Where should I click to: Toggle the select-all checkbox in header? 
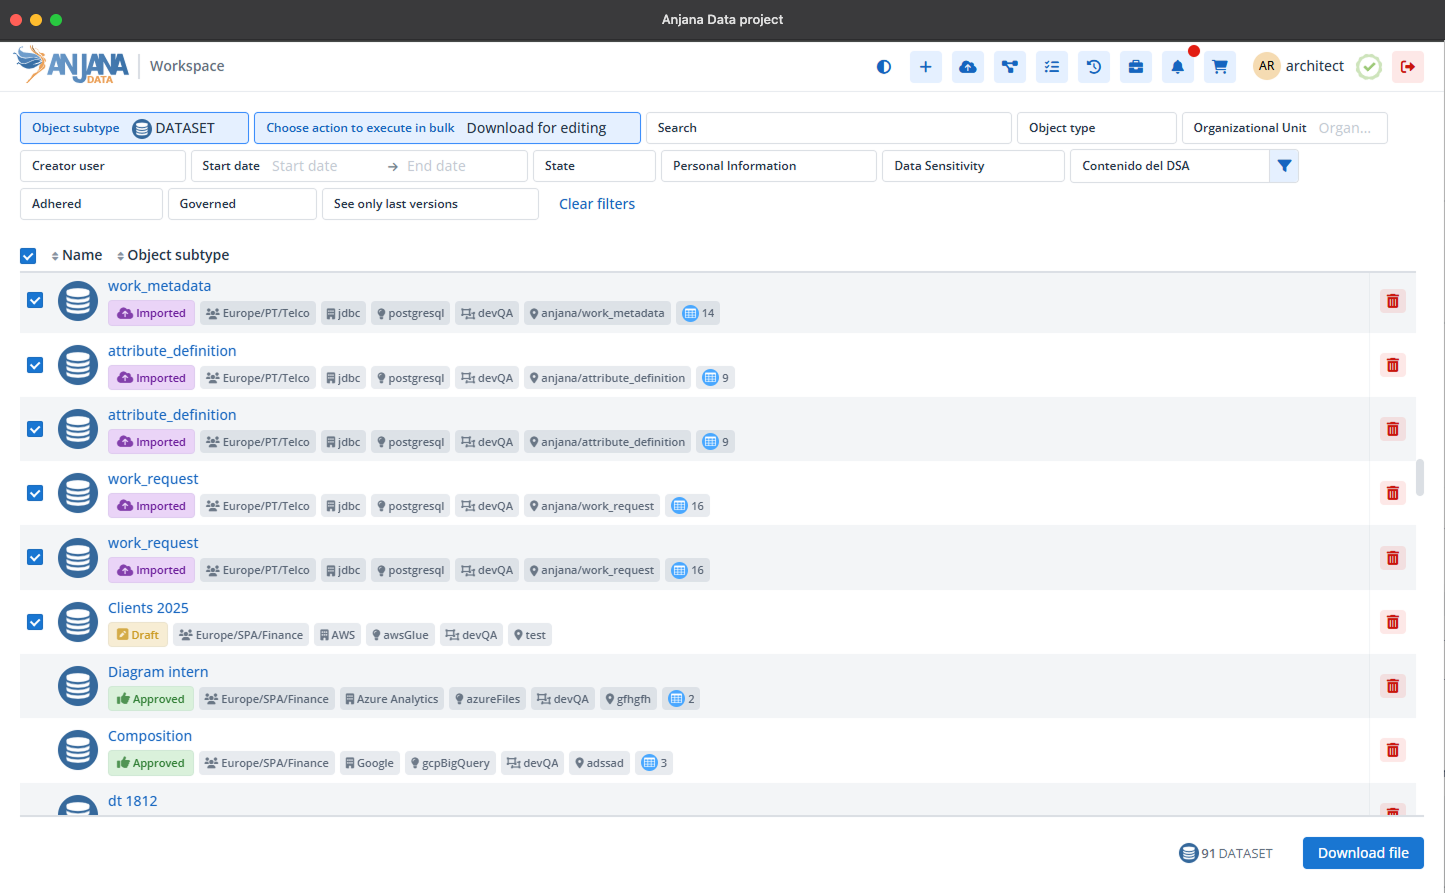(28, 256)
